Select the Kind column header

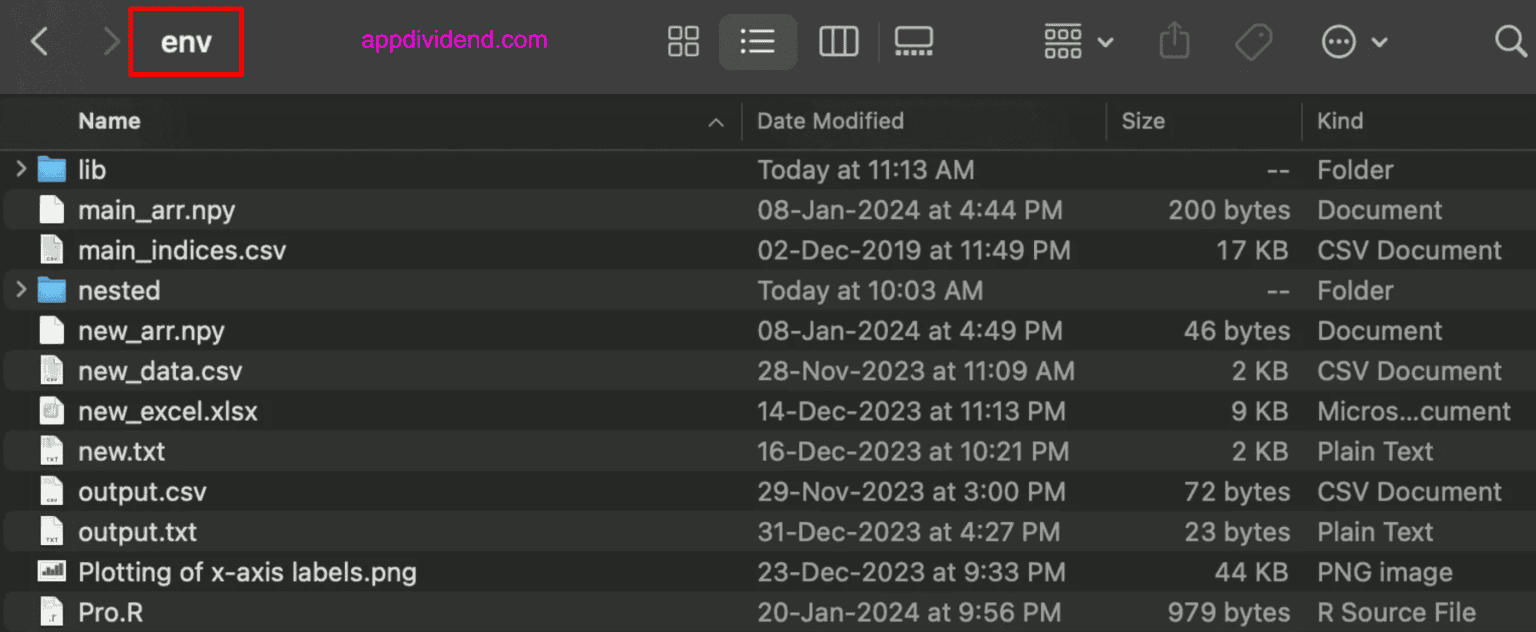(x=1340, y=121)
